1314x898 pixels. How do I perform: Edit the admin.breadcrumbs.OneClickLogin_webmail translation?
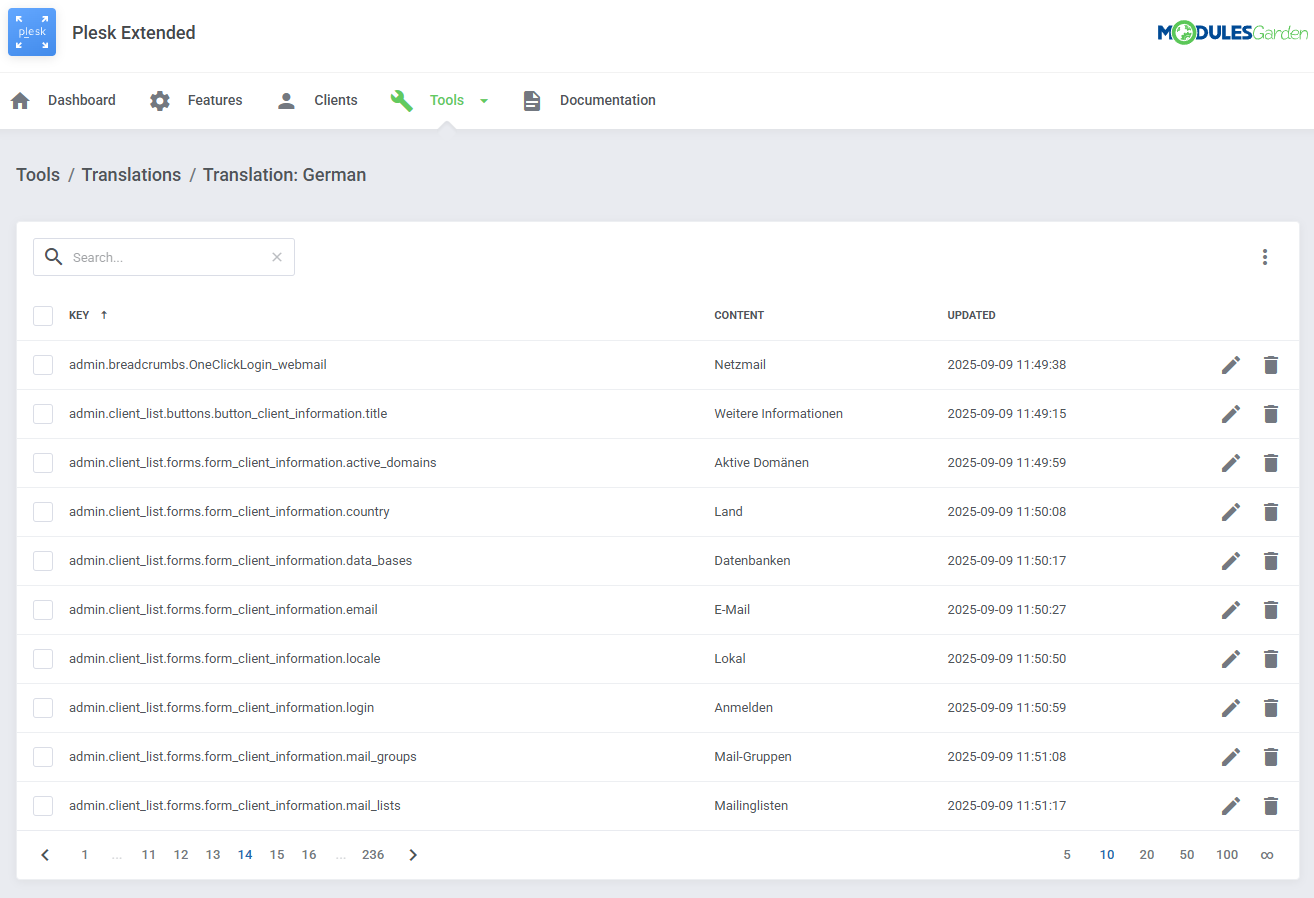[x=1231, y=364]
